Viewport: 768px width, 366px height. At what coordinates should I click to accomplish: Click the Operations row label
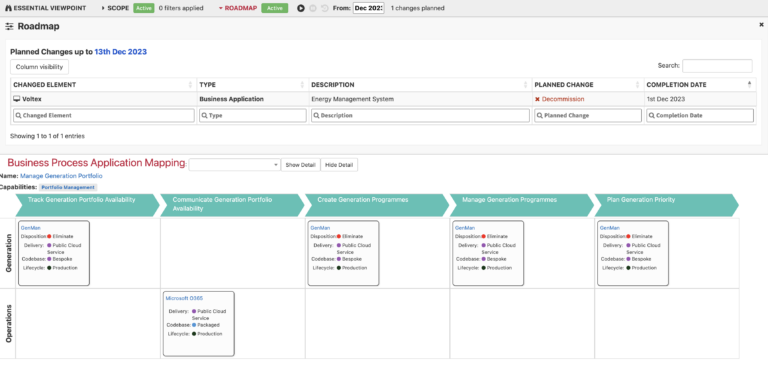8,324
